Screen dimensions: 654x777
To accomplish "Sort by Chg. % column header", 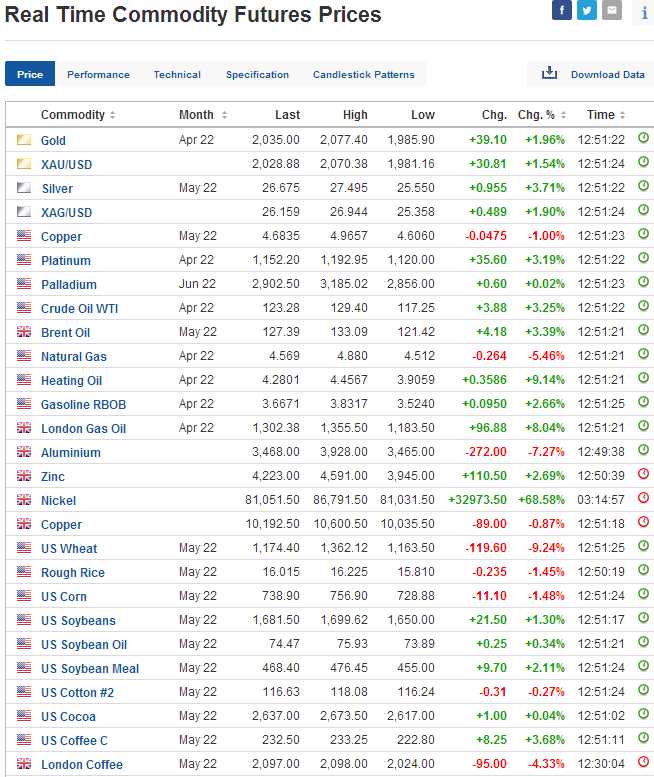I will 541,115.
